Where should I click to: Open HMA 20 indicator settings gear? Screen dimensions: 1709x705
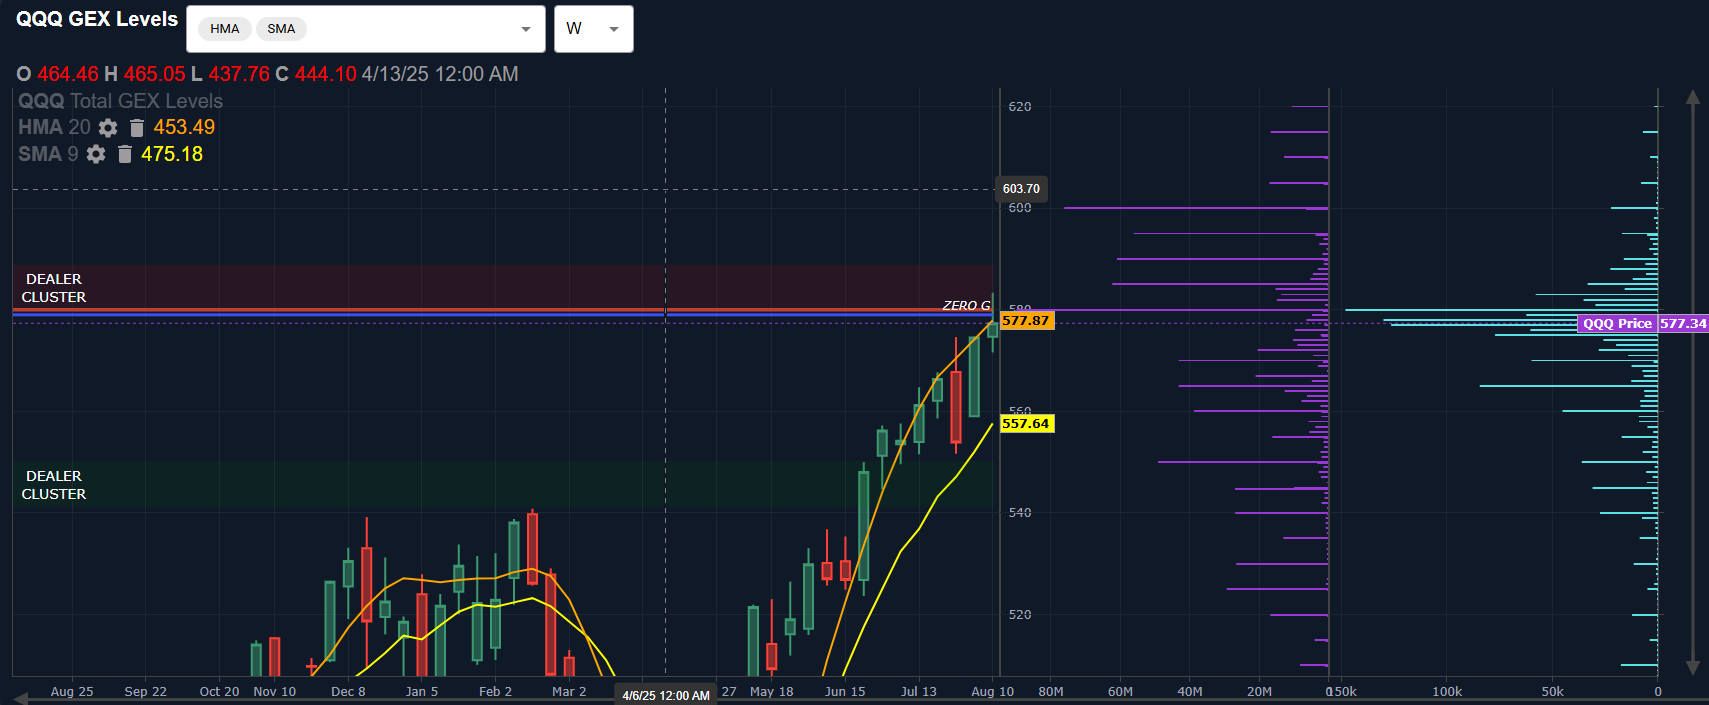pyautogui.click(x=108, y=128)
